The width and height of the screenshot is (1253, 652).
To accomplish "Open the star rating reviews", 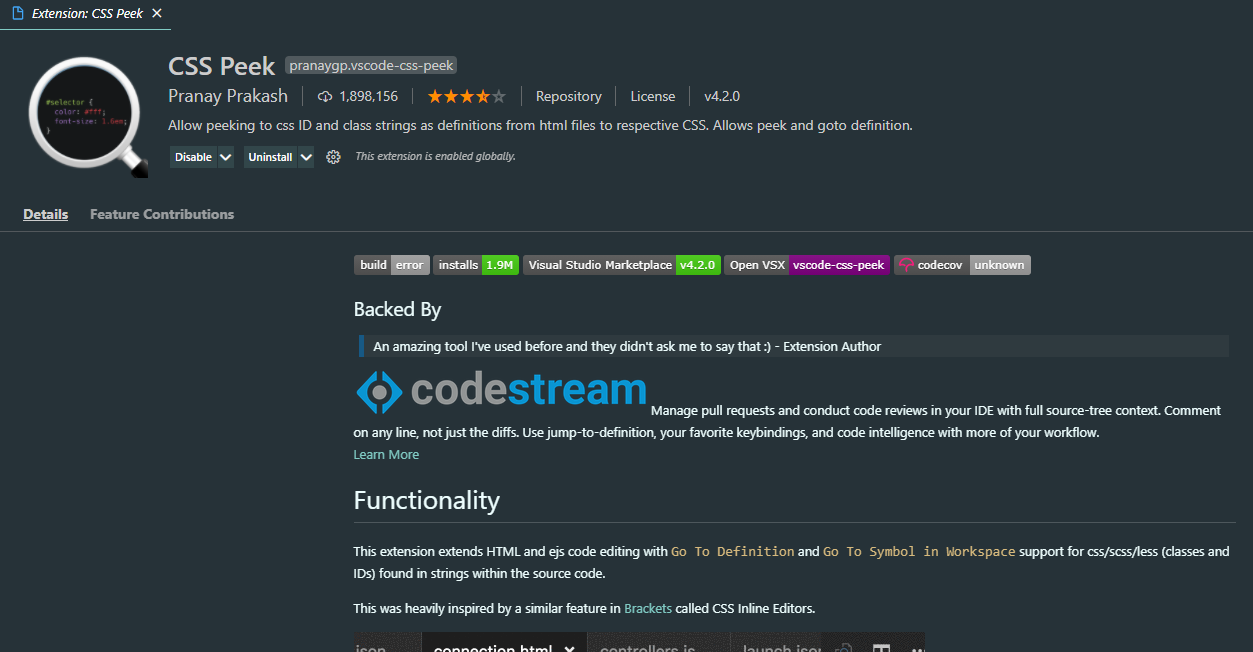I will click(x=467, y=97).
